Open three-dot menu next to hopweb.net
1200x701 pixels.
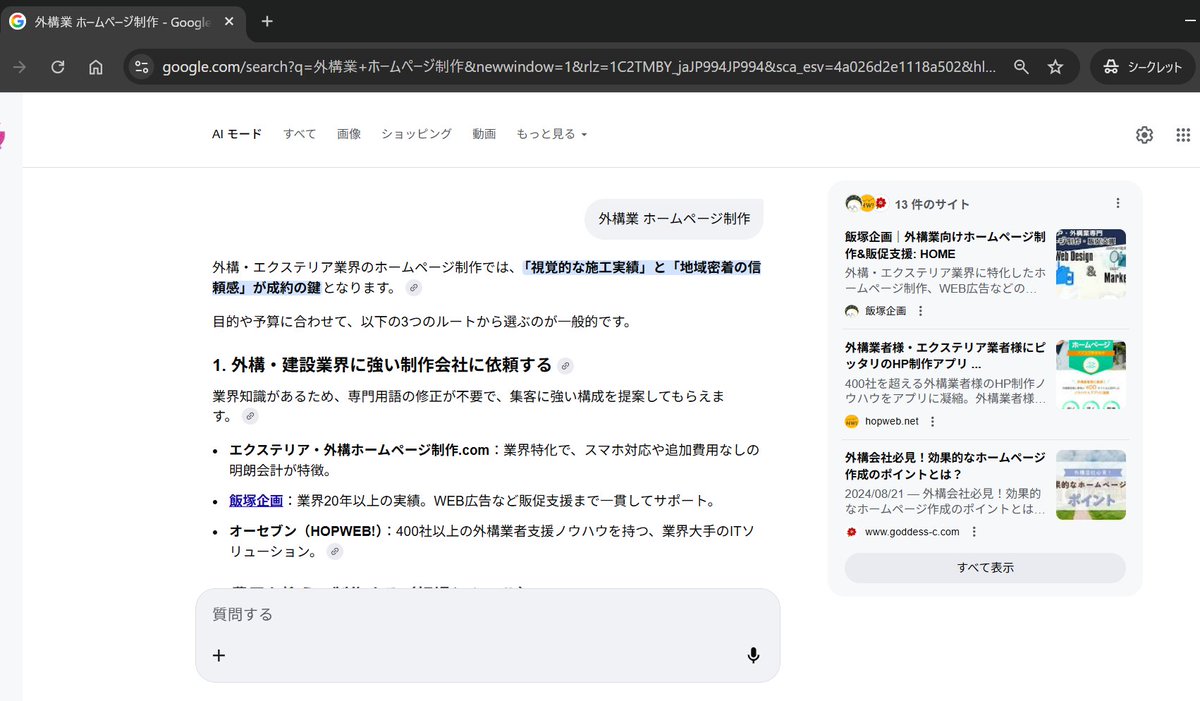click(933, 421)
